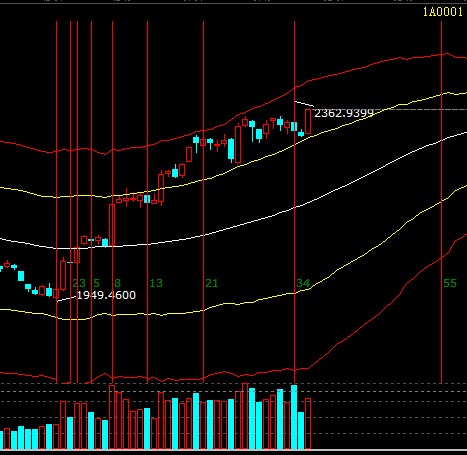467x455 pixels.
Task: Click the green number 13 label
Action: coord(156,283)
